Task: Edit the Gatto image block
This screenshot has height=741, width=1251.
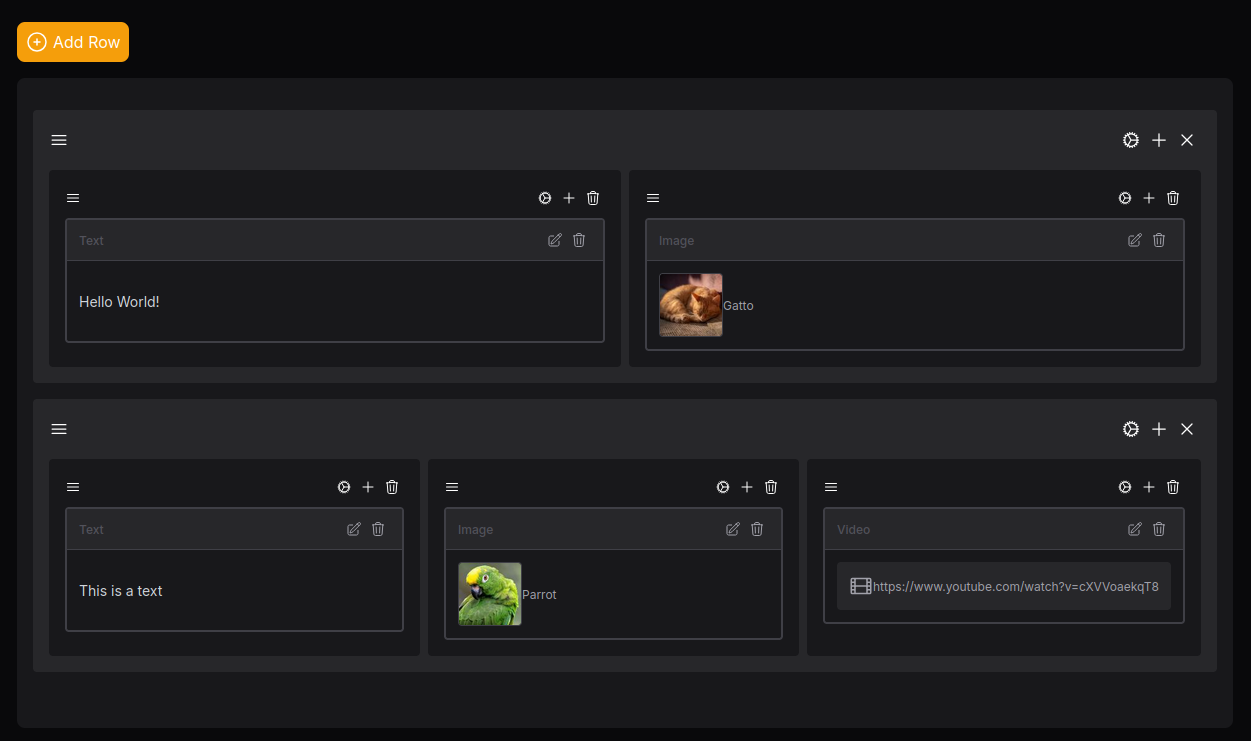Action: click(1135, 240)
